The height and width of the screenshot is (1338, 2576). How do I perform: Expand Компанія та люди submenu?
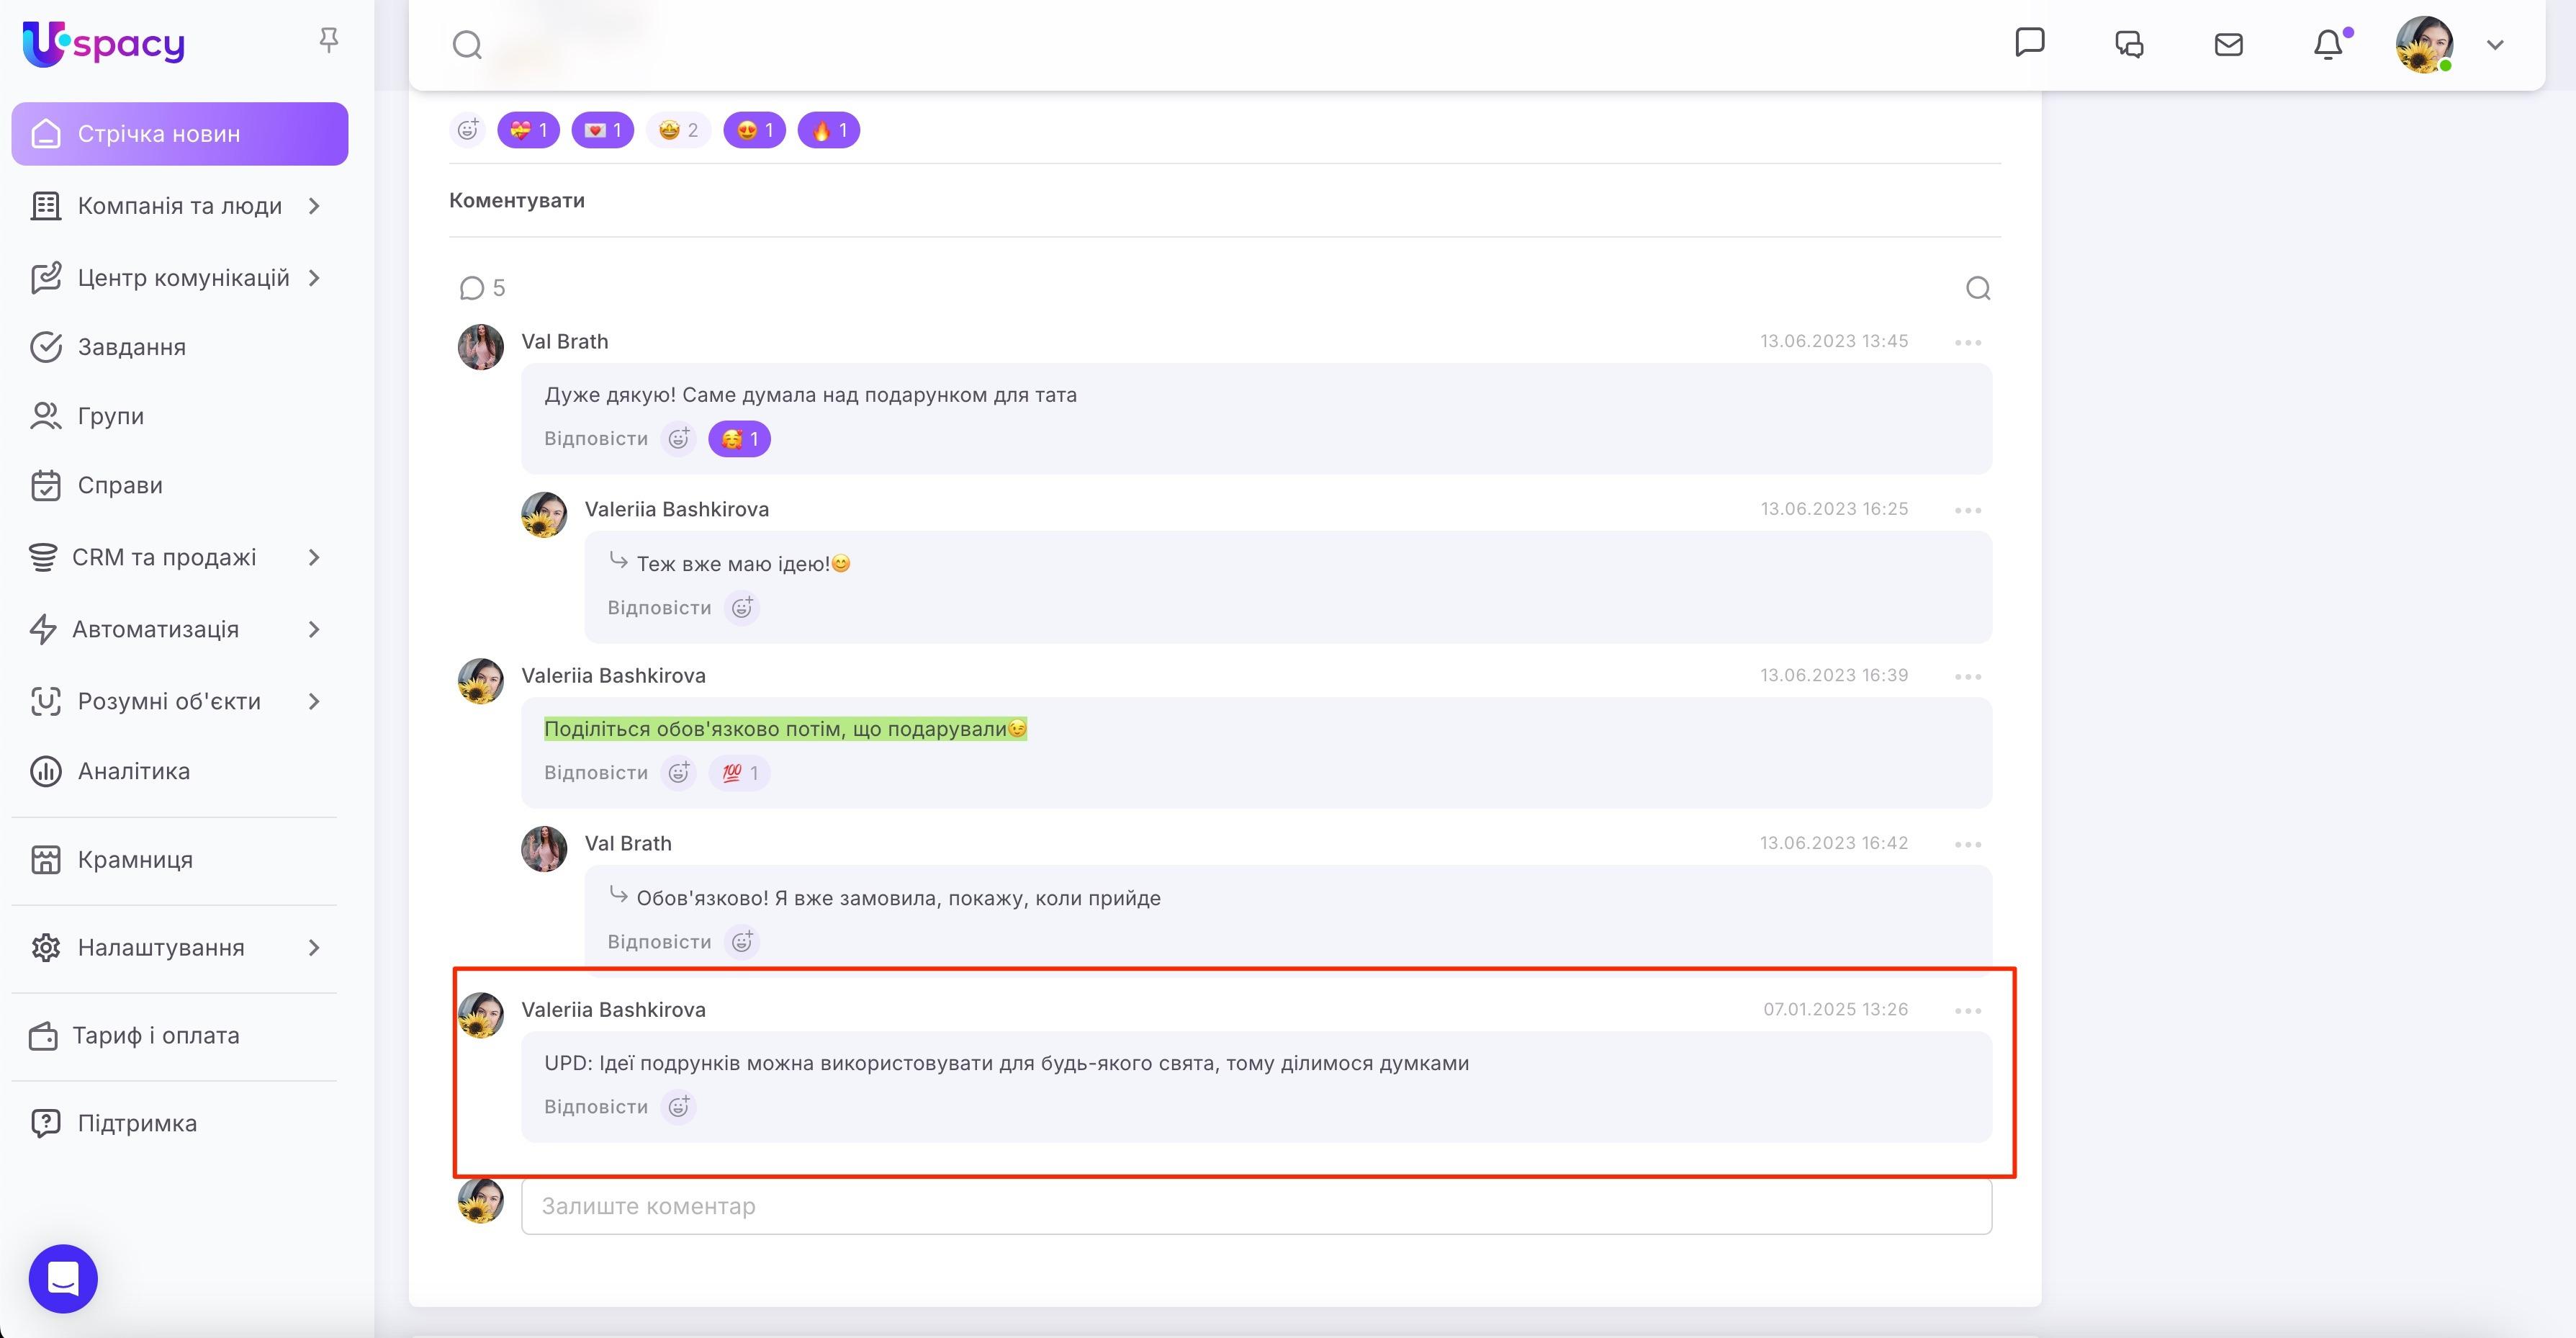[314, 206]
